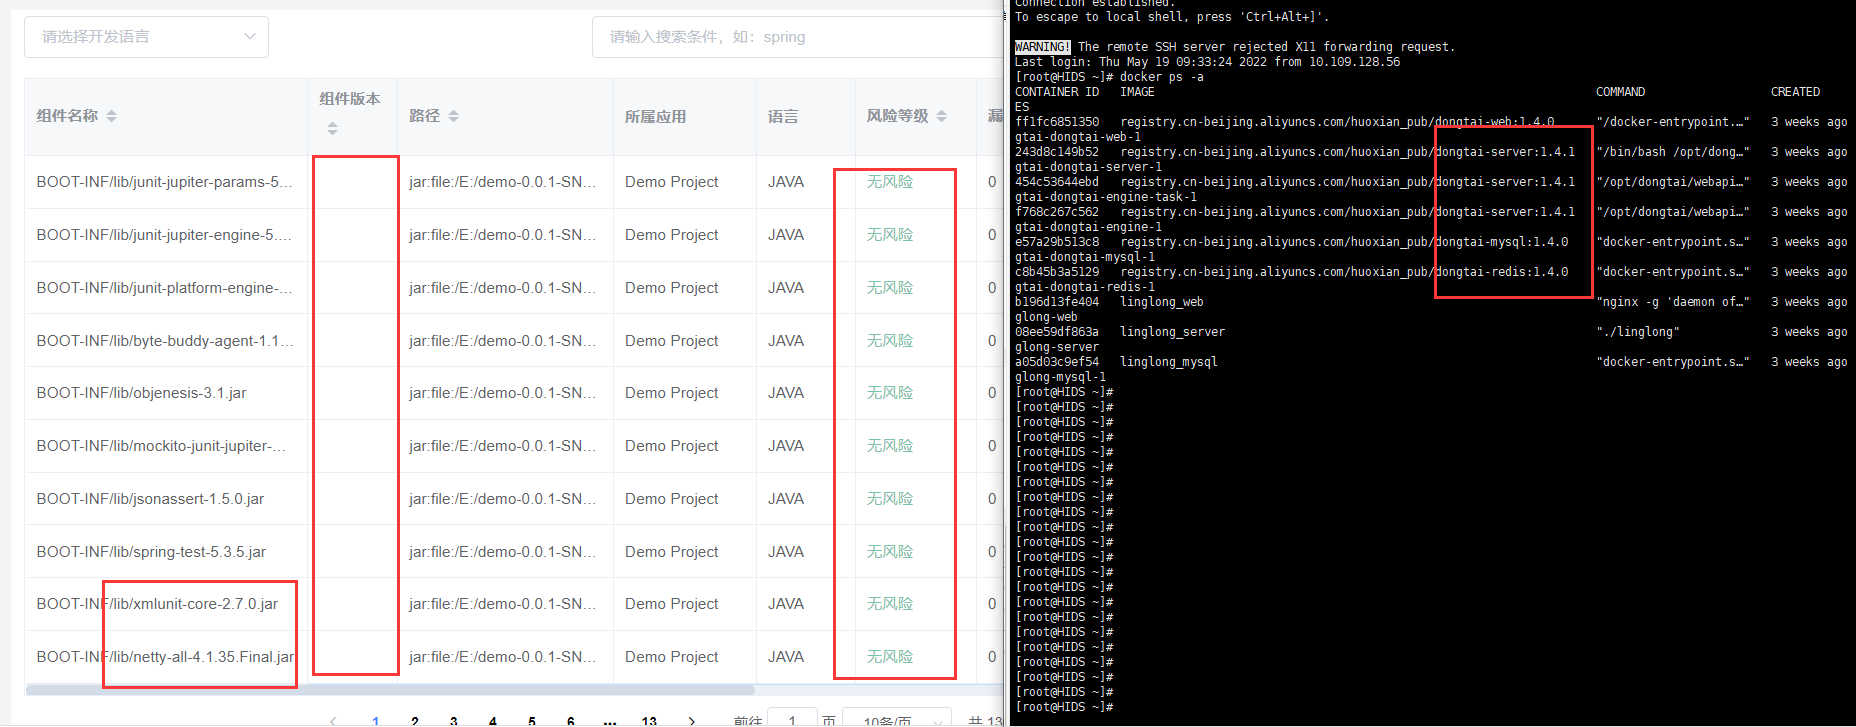Image resolution: width=1856 pixels, height=727 pixels.
Task: Click the horizontal scrollbar under the table
Action: point(390,690)
